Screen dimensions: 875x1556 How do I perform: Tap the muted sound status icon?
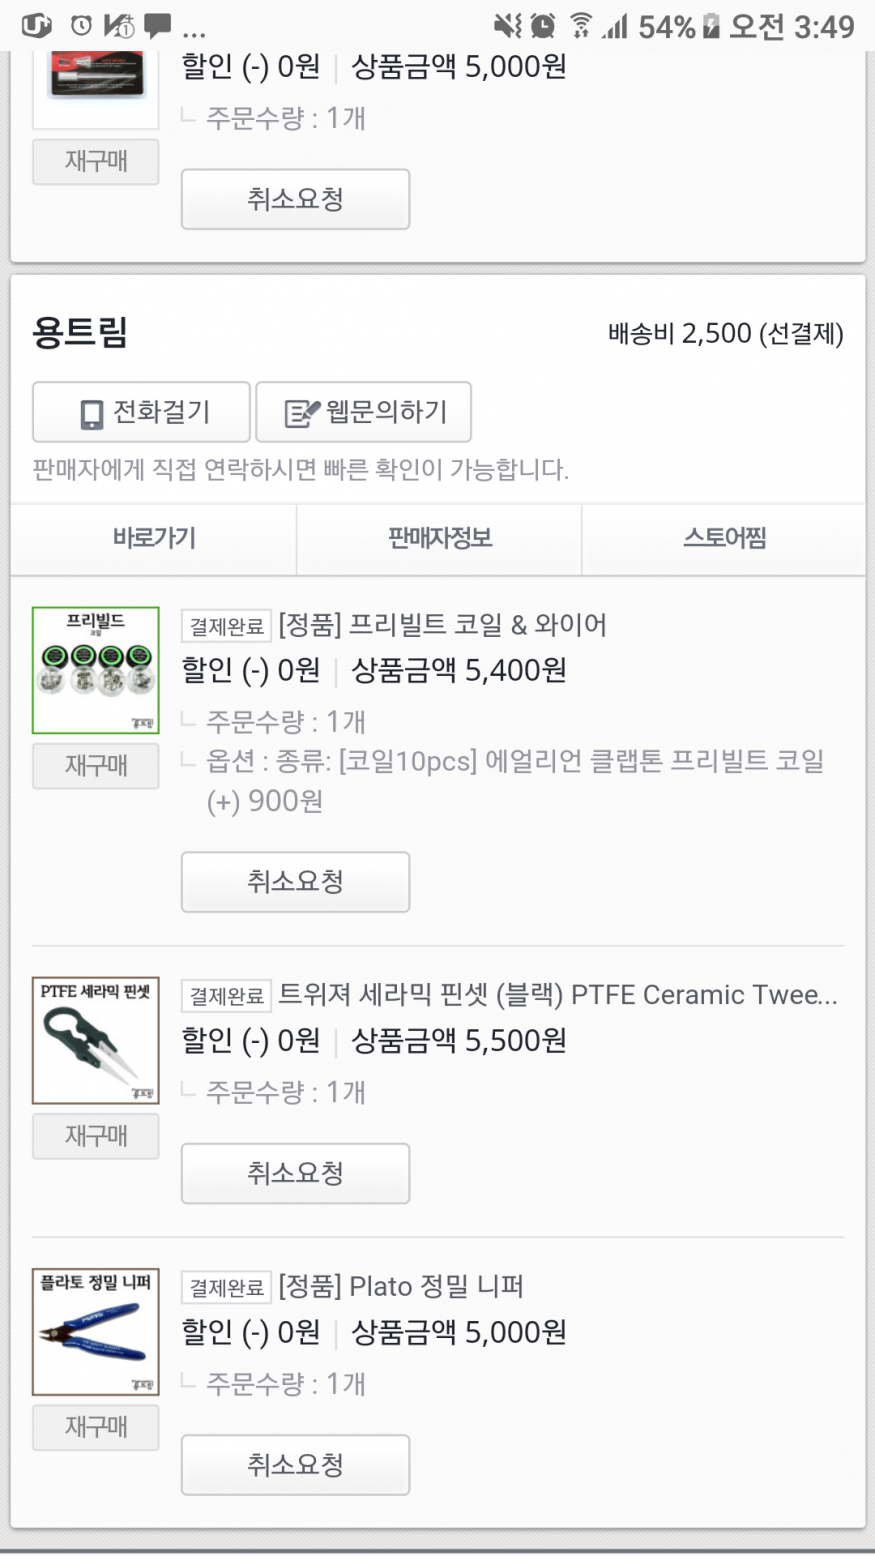pyautogui.click(x=508, y=26)
